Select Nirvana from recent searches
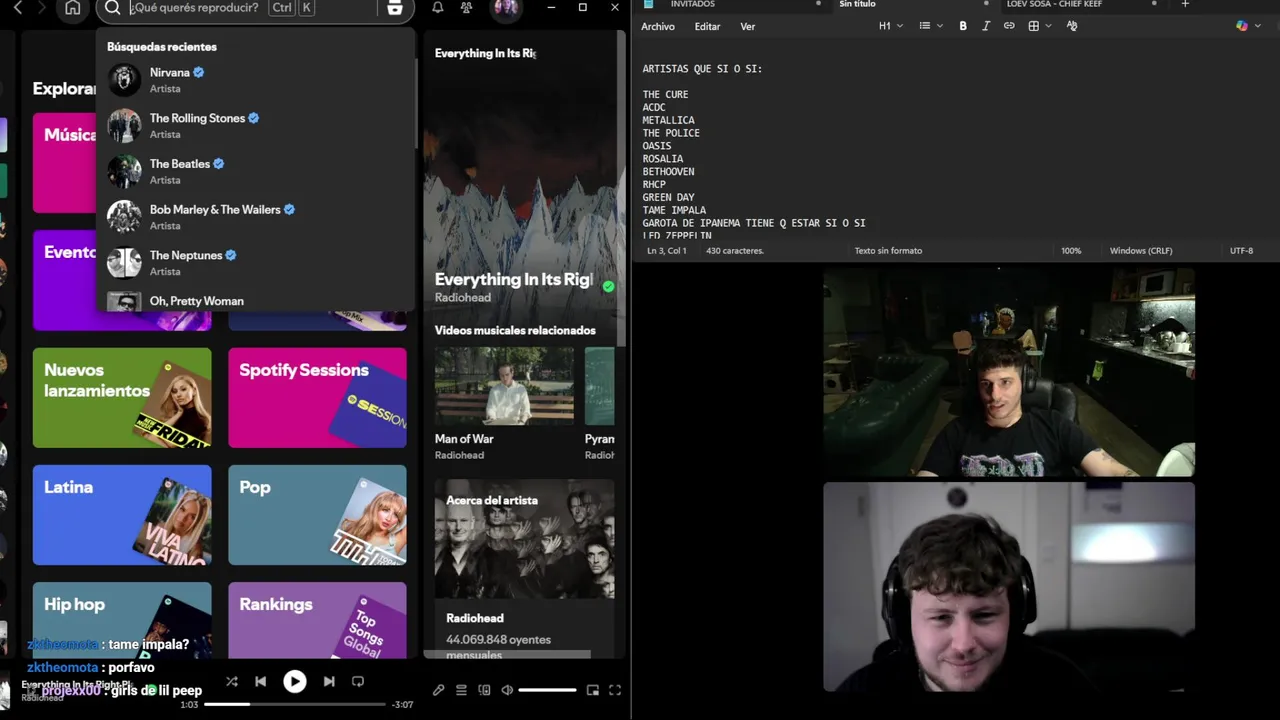This screenshot has height=720, width=1280. [x=255, y=80]
